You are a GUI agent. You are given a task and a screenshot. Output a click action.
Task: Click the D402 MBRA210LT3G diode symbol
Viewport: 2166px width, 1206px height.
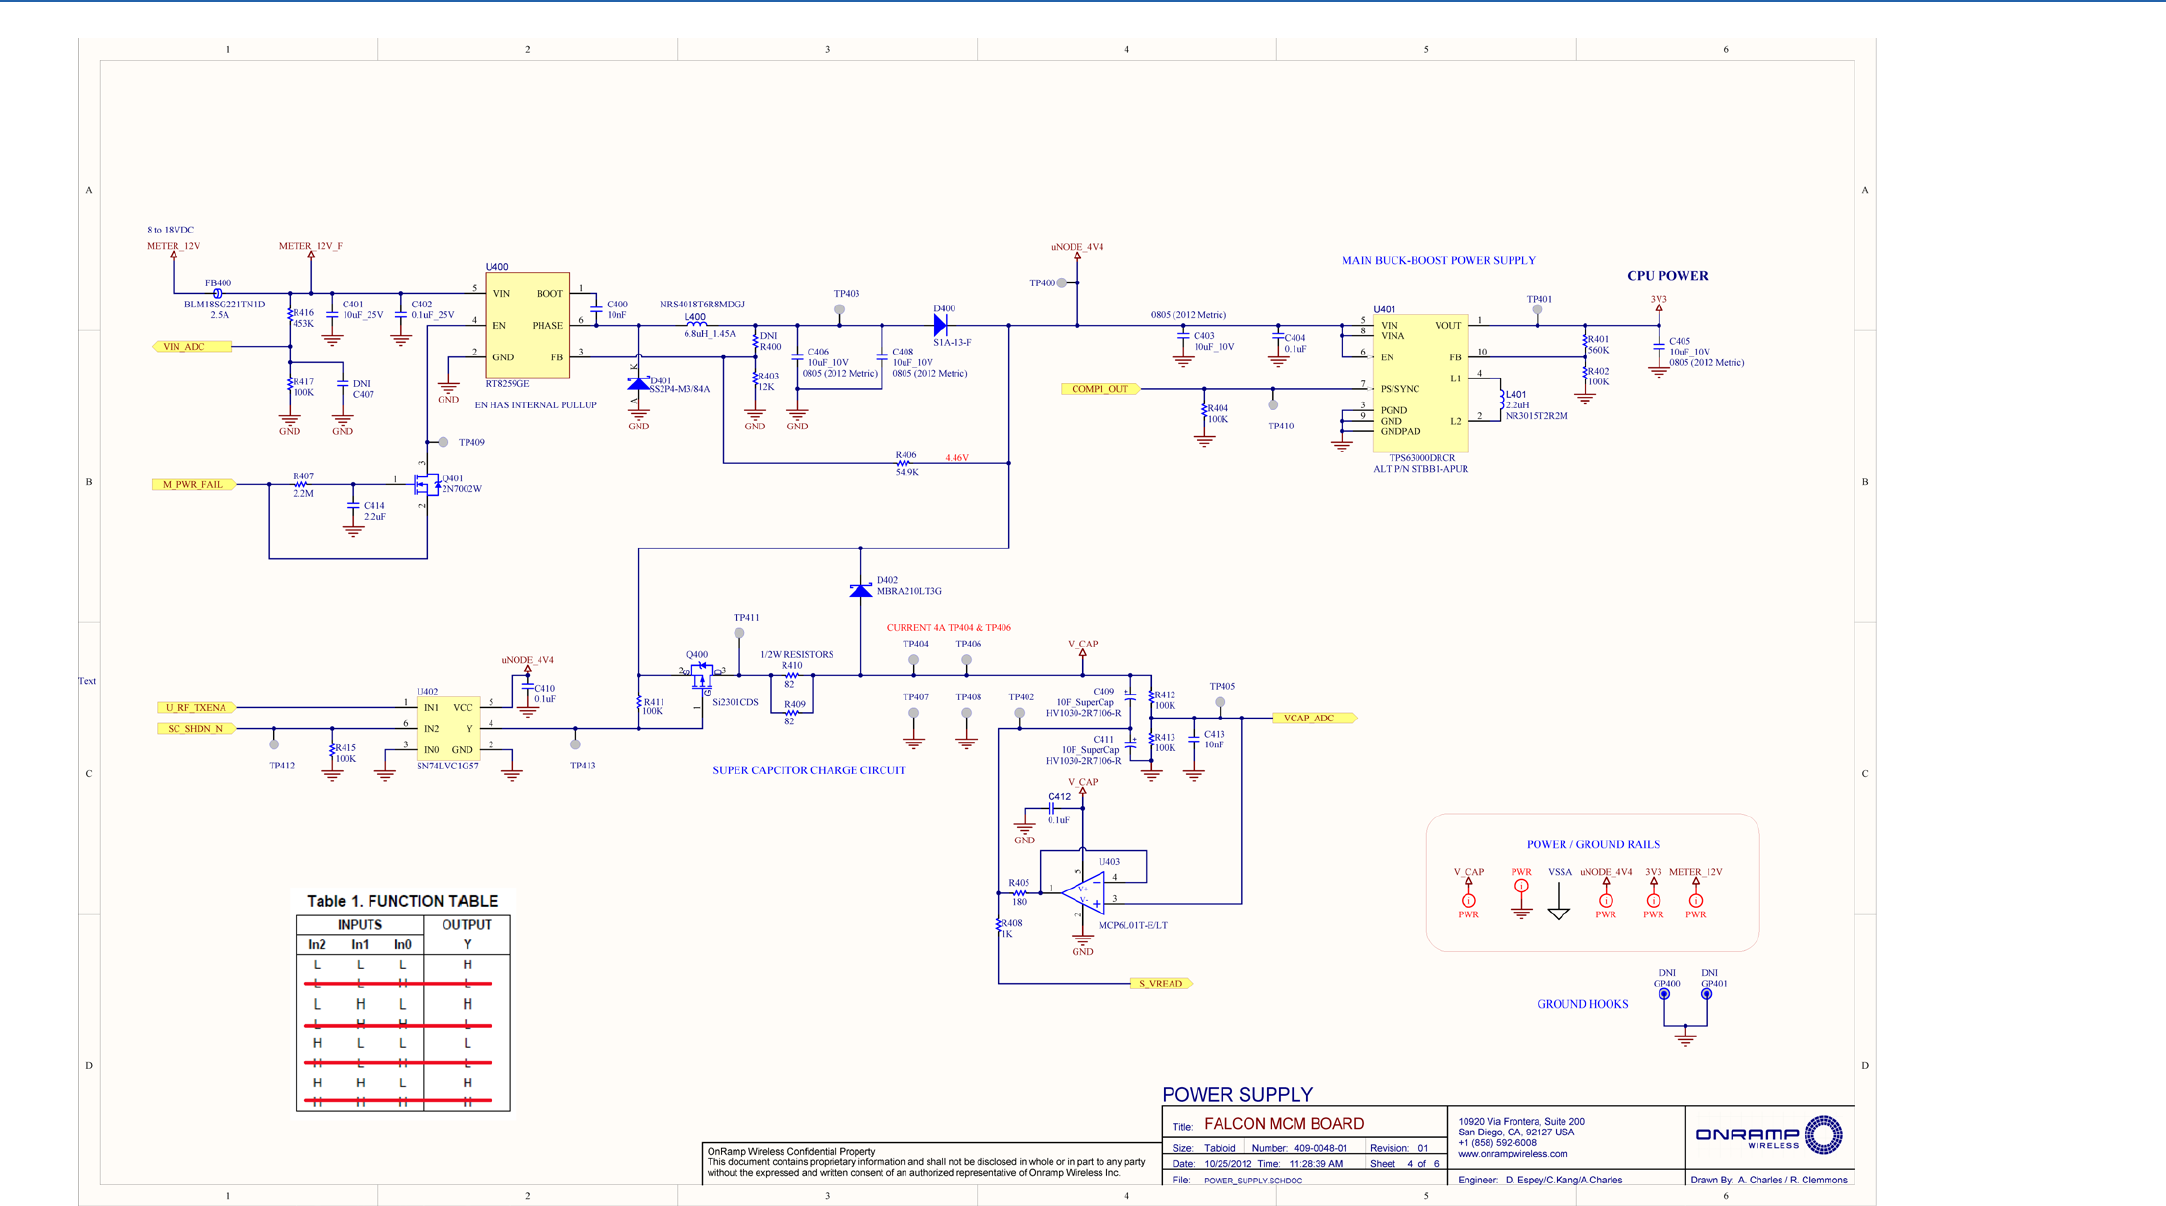pos(860,590)
